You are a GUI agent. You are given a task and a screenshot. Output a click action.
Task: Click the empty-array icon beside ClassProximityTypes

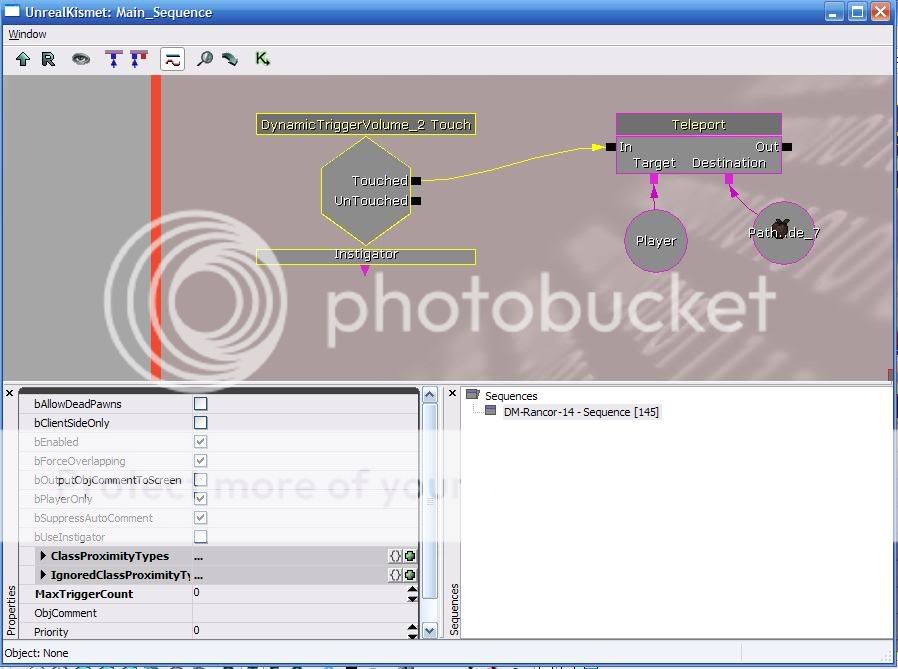(x=396, y=556)
